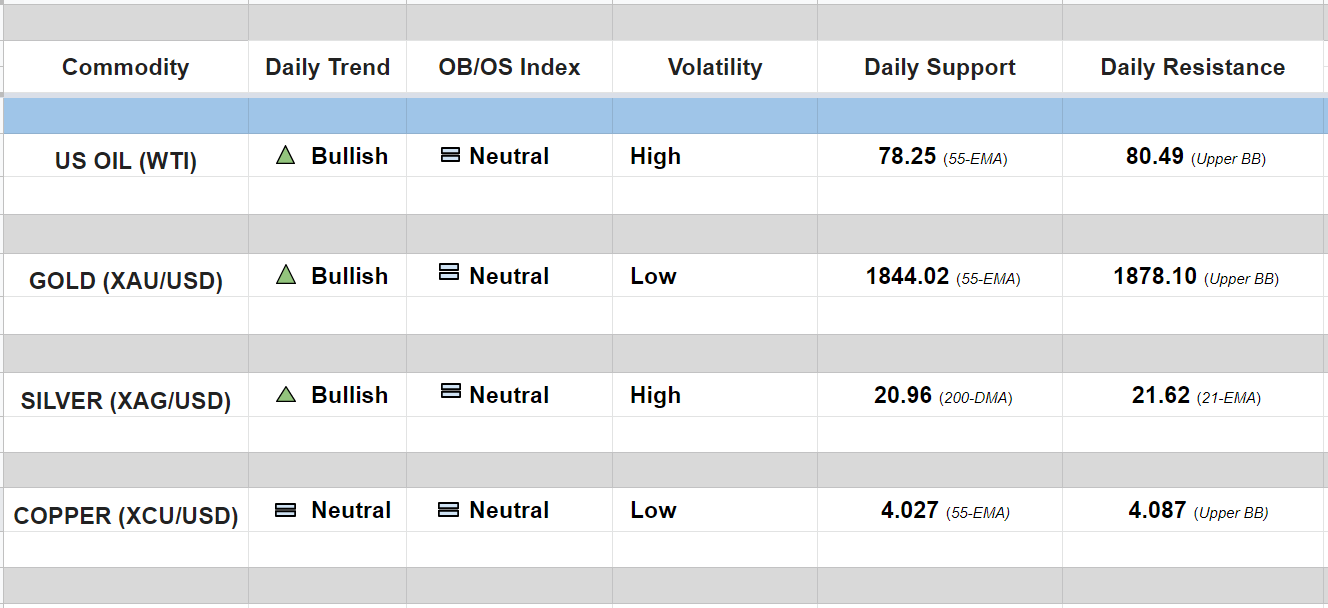Select the Commodity column header
1328x608 pixels.
click(x=125, y=68)
